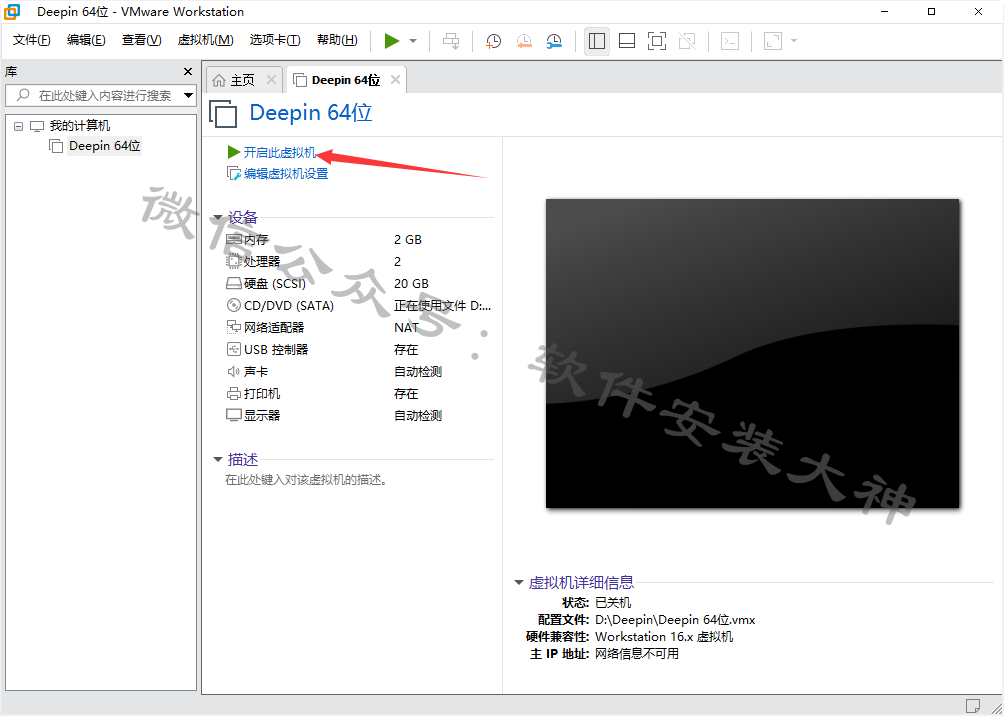
Task: Click the config file path D:\Deepin\Deepin 64位.vmx
Action: point(675,619)
